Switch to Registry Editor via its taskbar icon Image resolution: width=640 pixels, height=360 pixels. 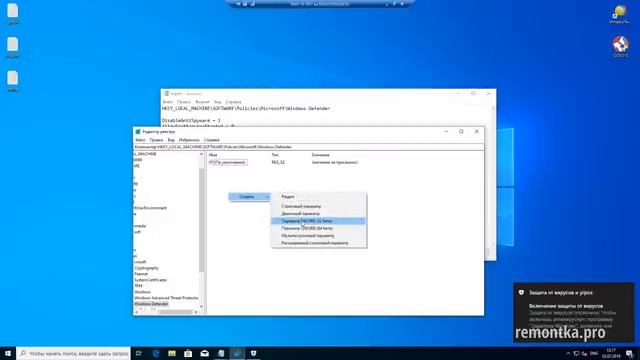(237, 353)
